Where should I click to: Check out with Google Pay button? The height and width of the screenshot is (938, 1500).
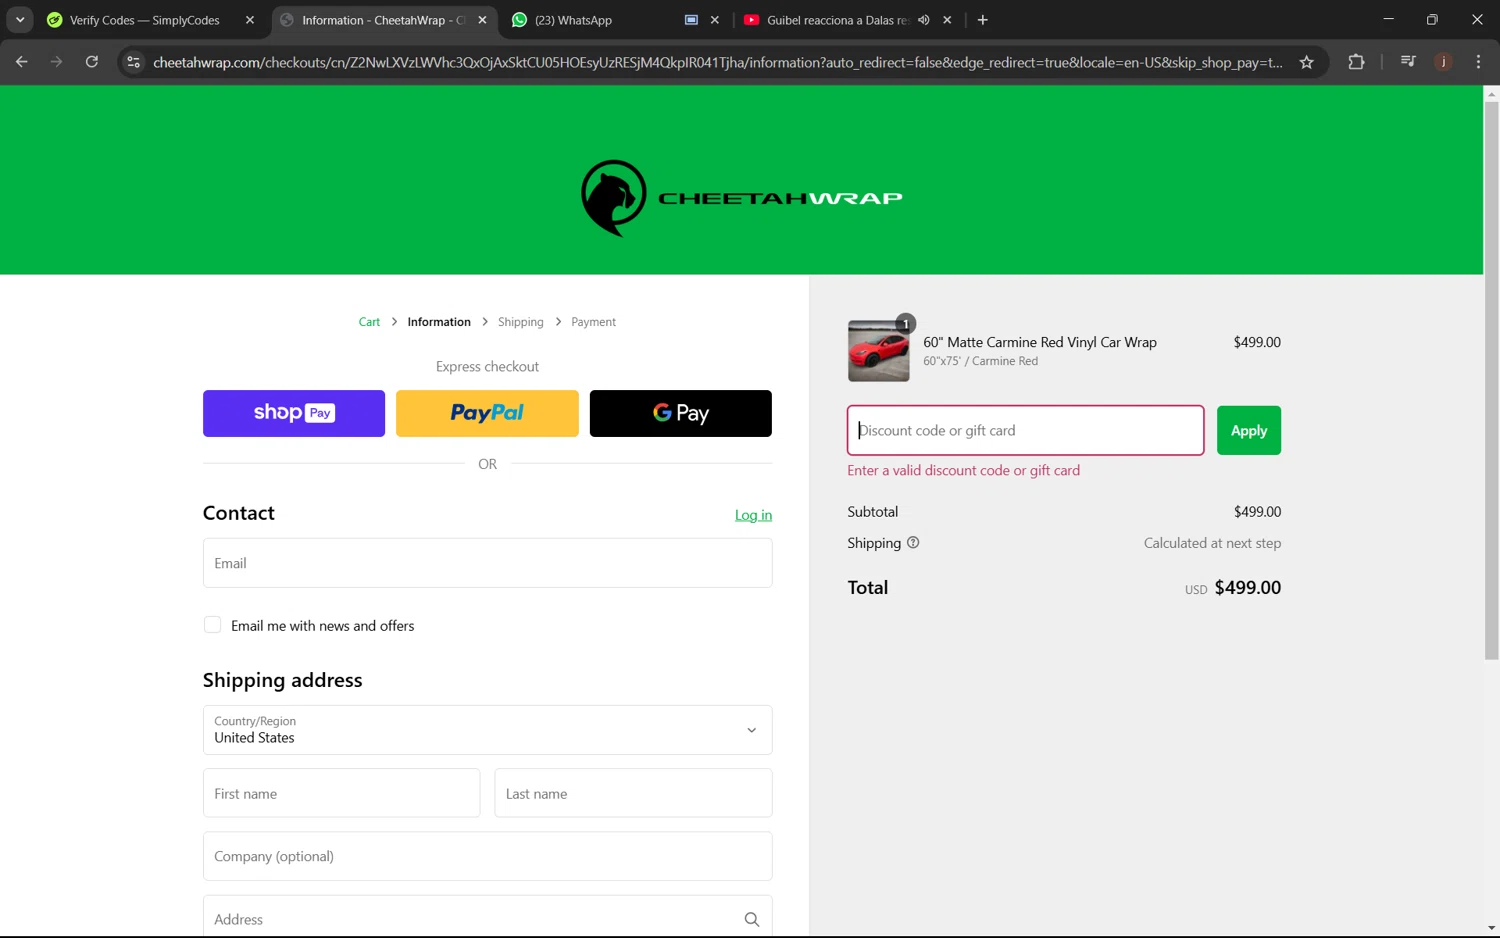(x=681, y=413)
